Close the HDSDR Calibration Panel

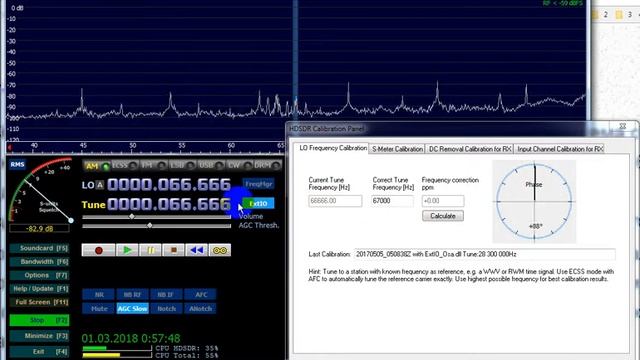click(x=622, y=127)
